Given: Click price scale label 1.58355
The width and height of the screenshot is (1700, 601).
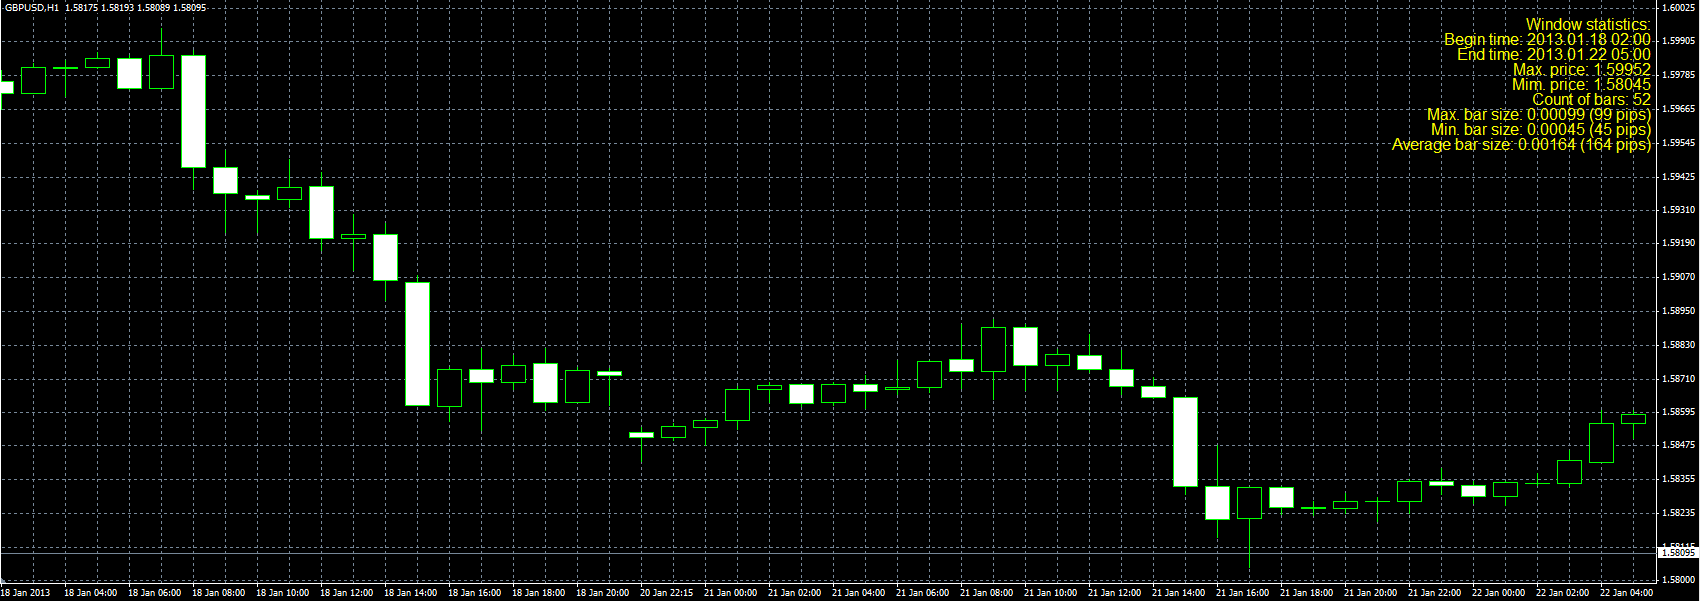Looking at the screenshot, I should (1679, 479).
